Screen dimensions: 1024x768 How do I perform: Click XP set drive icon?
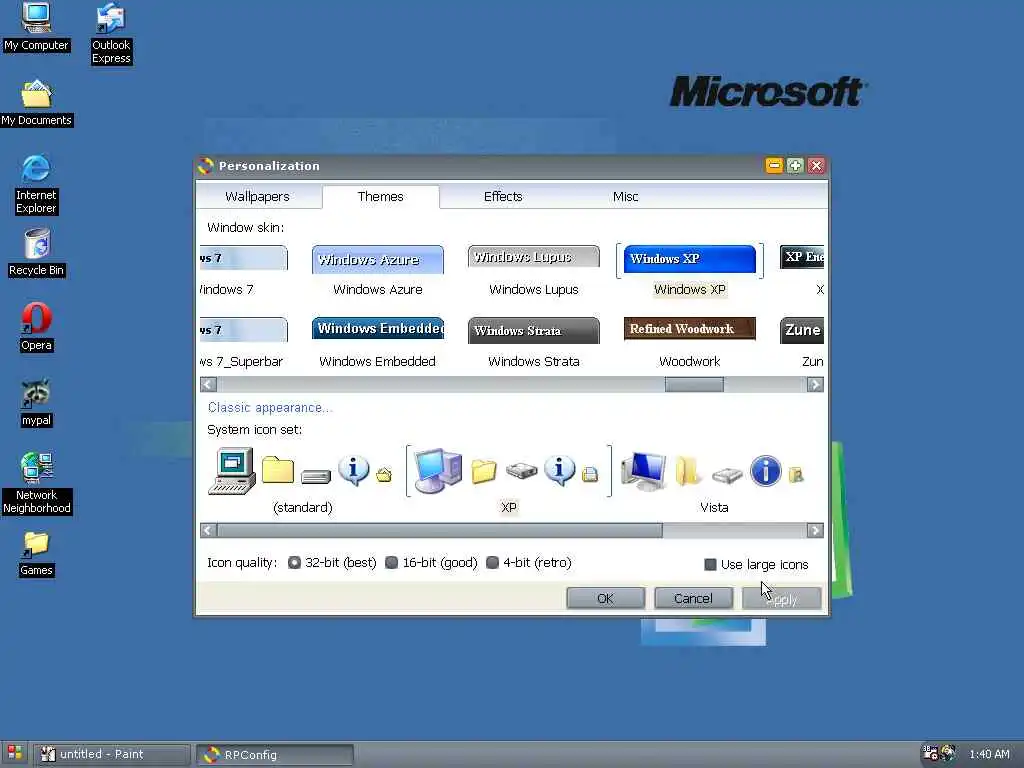point(521,471)
